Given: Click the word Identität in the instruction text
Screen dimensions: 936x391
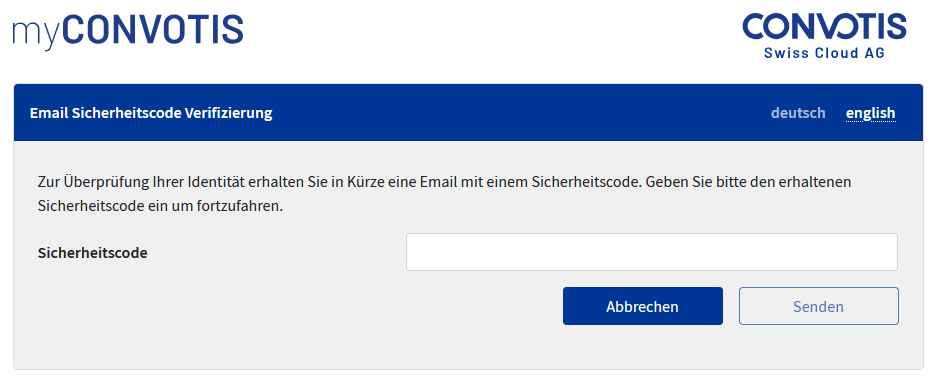Looking at the screenshot, I should point(215,181).
